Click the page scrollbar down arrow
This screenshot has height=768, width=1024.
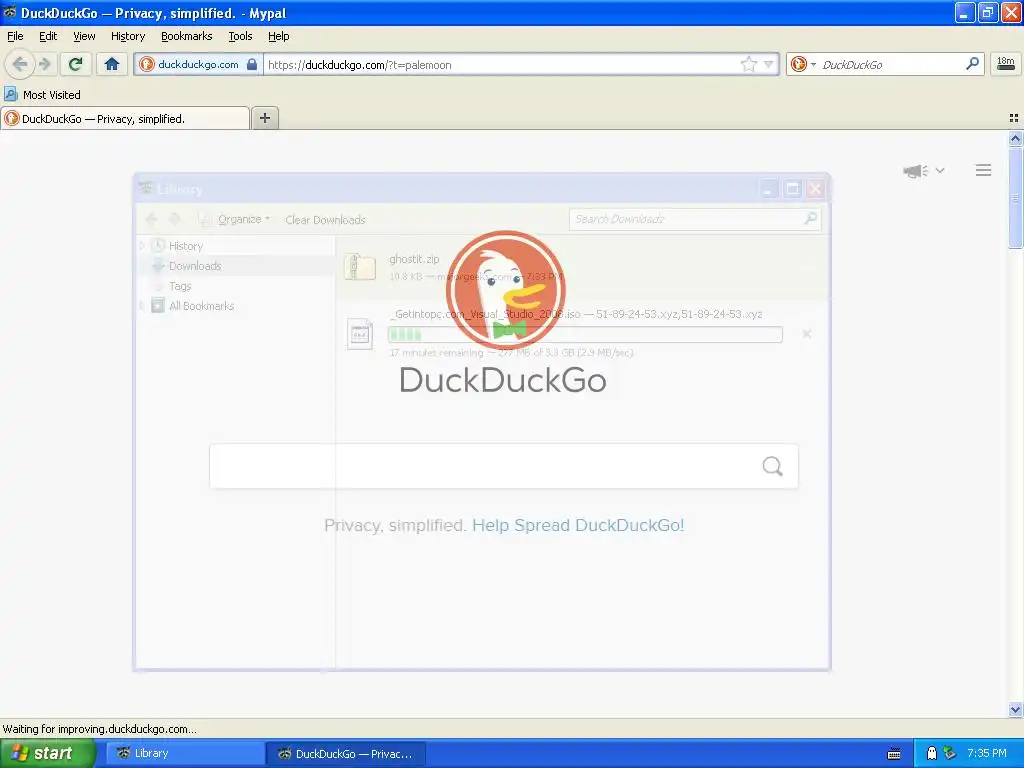click(x=1015, y=709)
